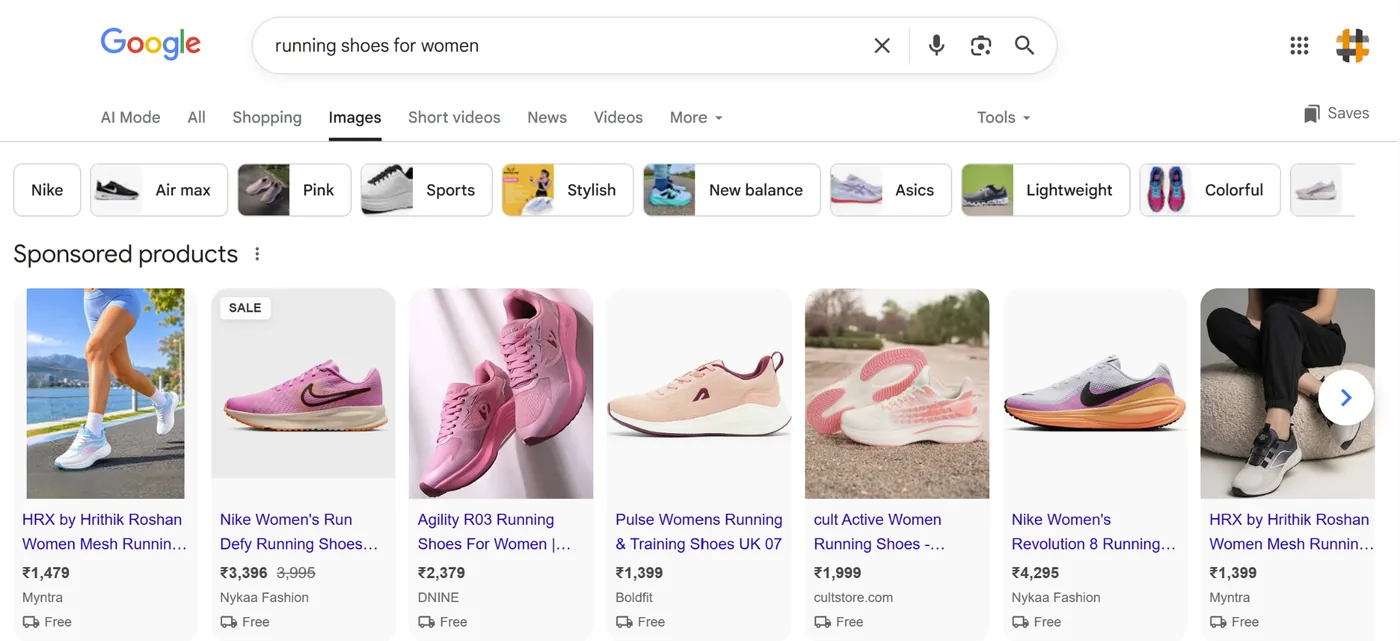Click the ₹4,295 price
The height and width of the screenshot is (641, 1400).
coord(1036,573)
